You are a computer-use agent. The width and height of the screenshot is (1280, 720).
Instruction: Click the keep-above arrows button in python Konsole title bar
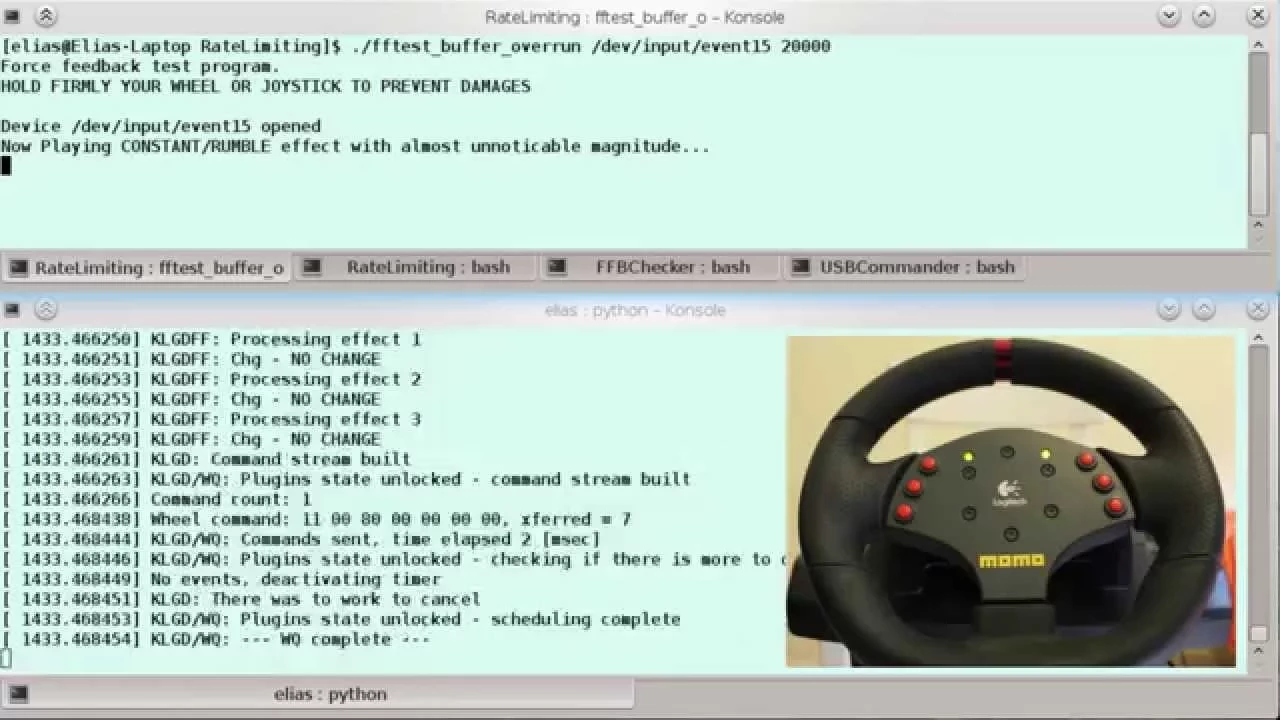coord(45,310)
